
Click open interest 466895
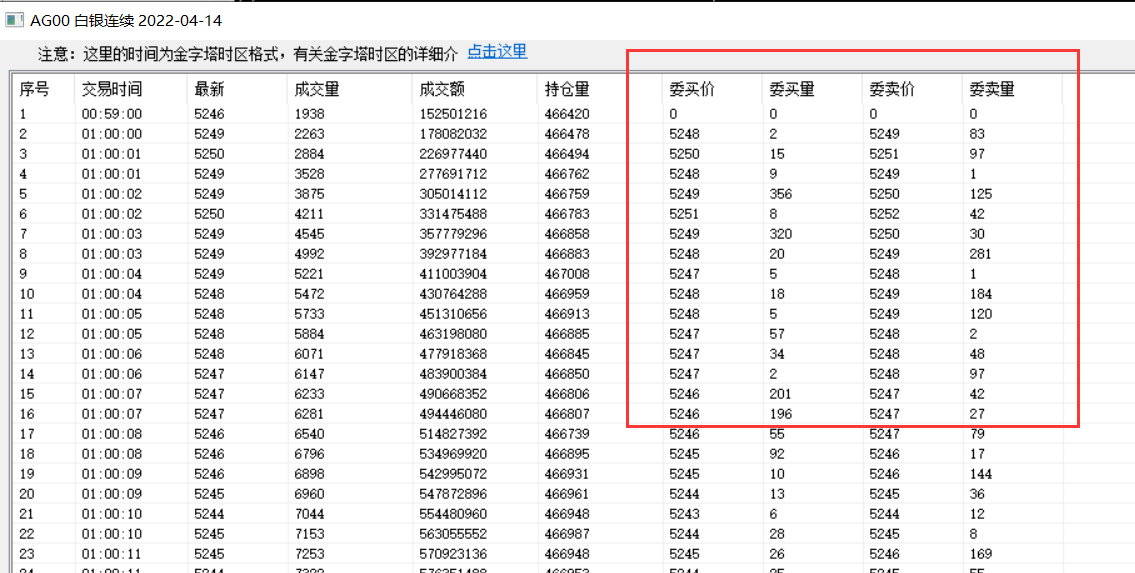(x=567, y=454)
